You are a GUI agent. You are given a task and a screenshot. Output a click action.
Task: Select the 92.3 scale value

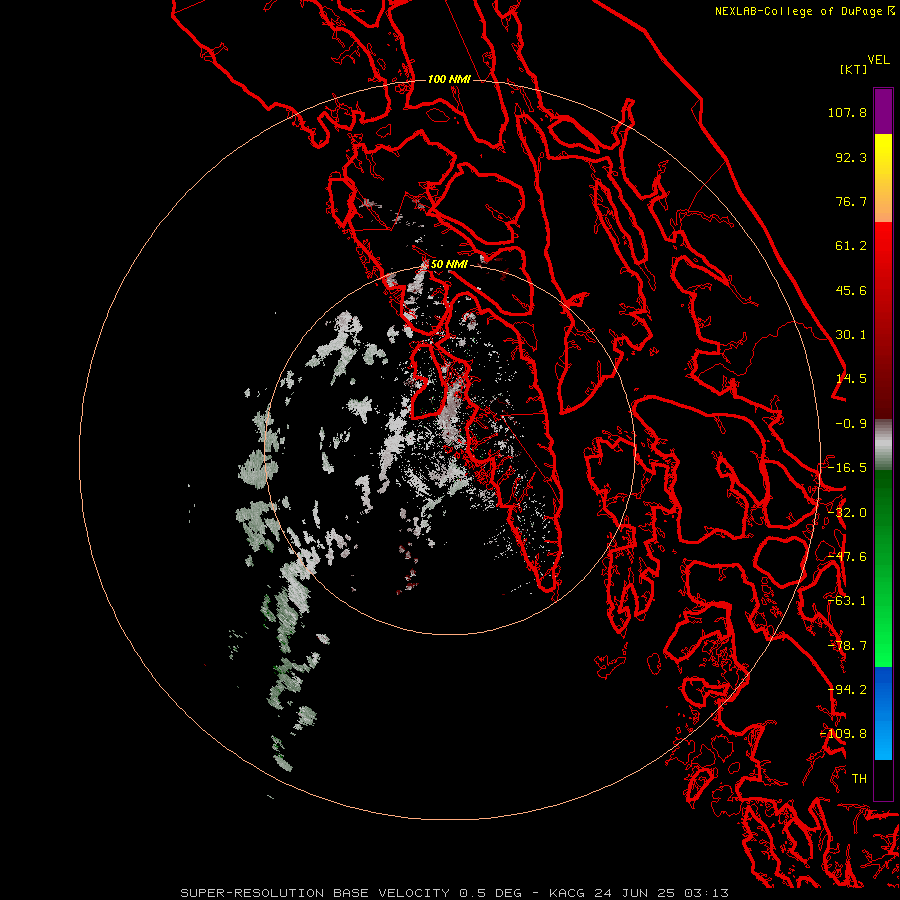(x=851, y=157)
